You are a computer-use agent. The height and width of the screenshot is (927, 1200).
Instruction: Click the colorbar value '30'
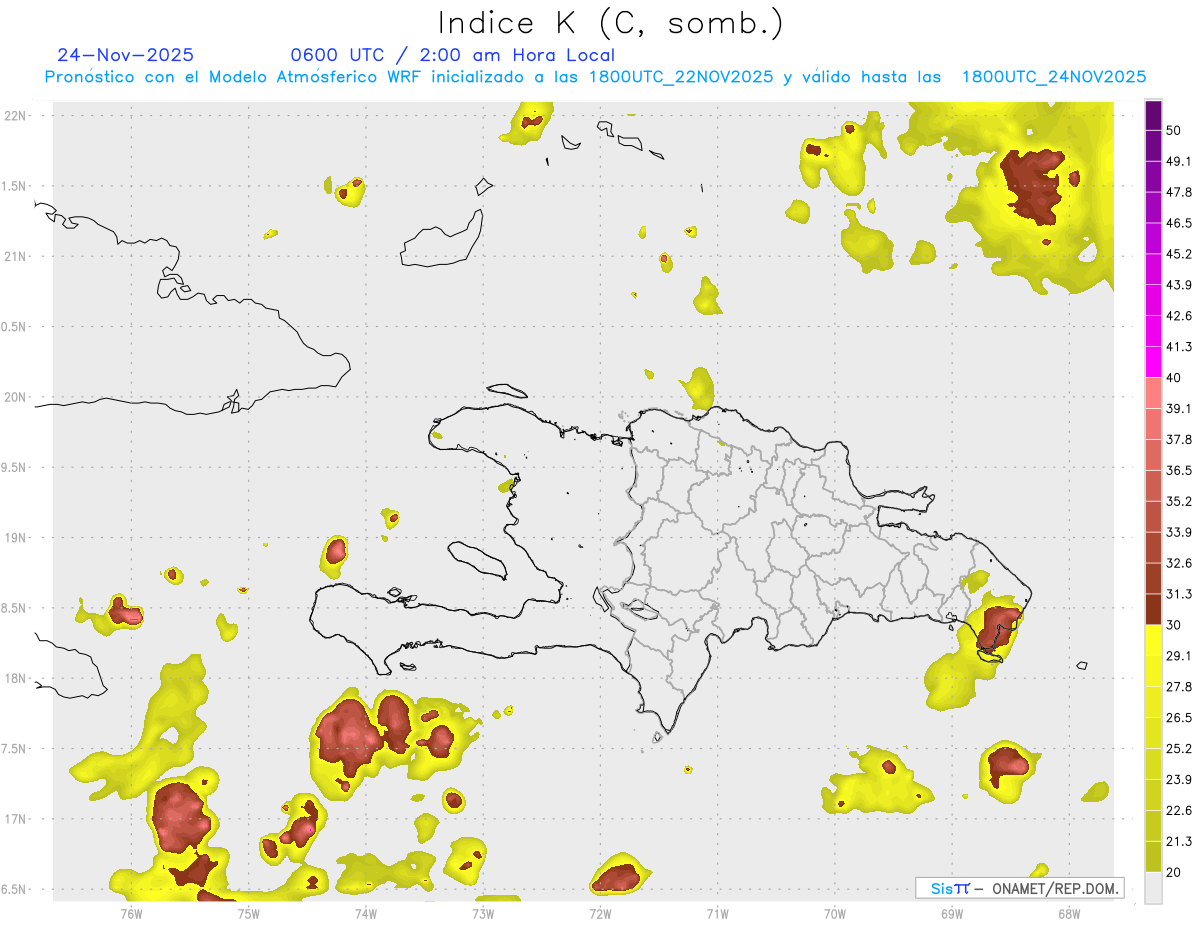pyautogui.click(x=1175, y=625)
